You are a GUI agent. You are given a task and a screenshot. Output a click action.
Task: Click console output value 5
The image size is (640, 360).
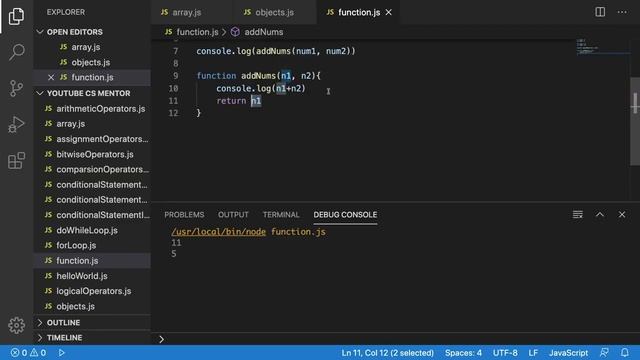click(x=174, y=254)
